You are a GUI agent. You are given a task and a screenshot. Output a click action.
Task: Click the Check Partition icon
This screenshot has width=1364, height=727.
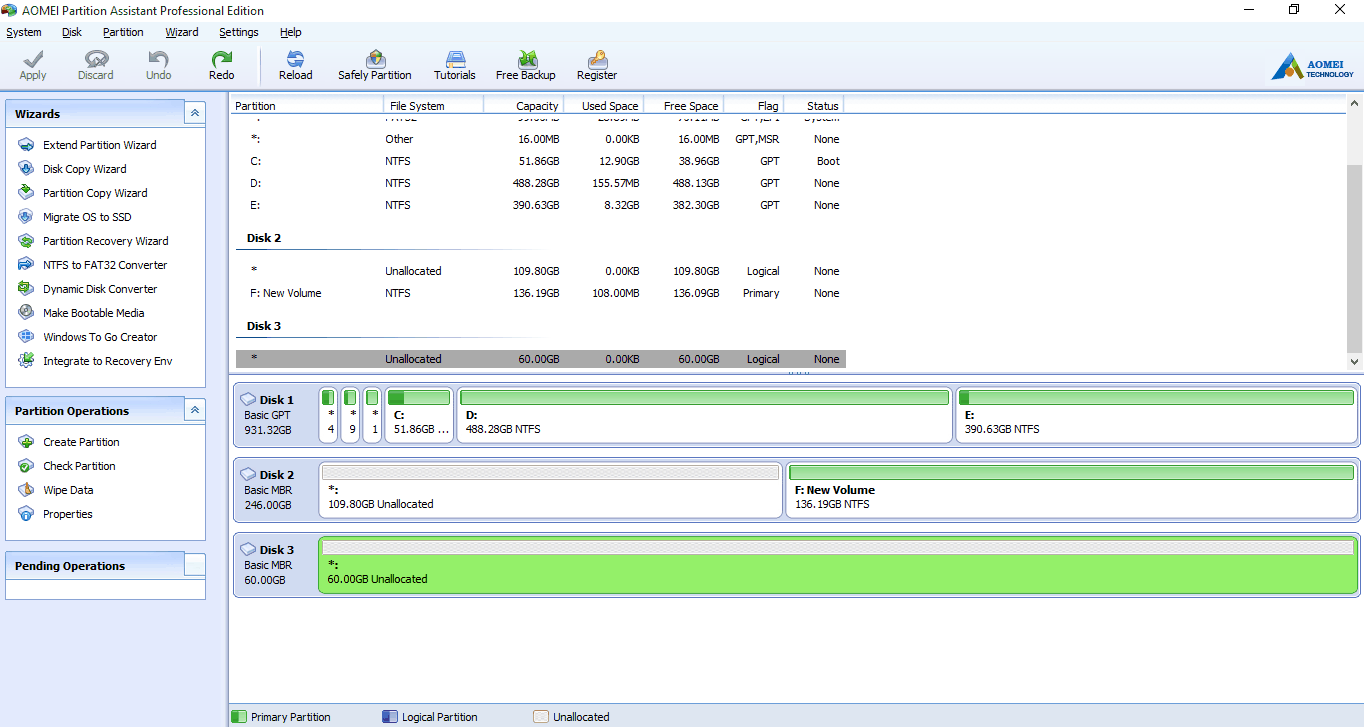26,466
